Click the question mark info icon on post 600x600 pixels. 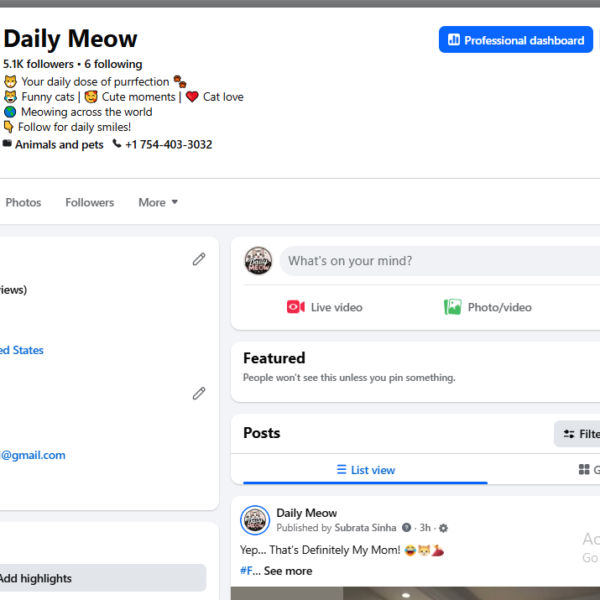(x=406, y=528)
